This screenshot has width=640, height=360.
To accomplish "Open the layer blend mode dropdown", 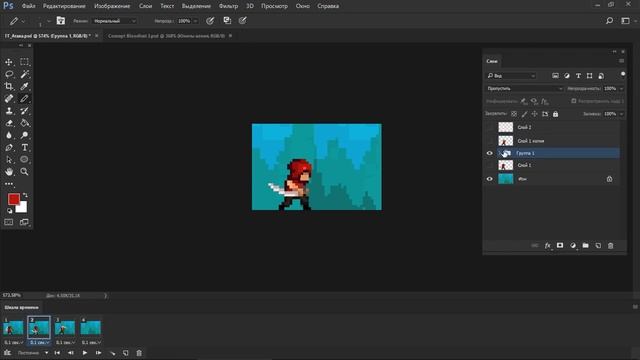I will (524, 89).
